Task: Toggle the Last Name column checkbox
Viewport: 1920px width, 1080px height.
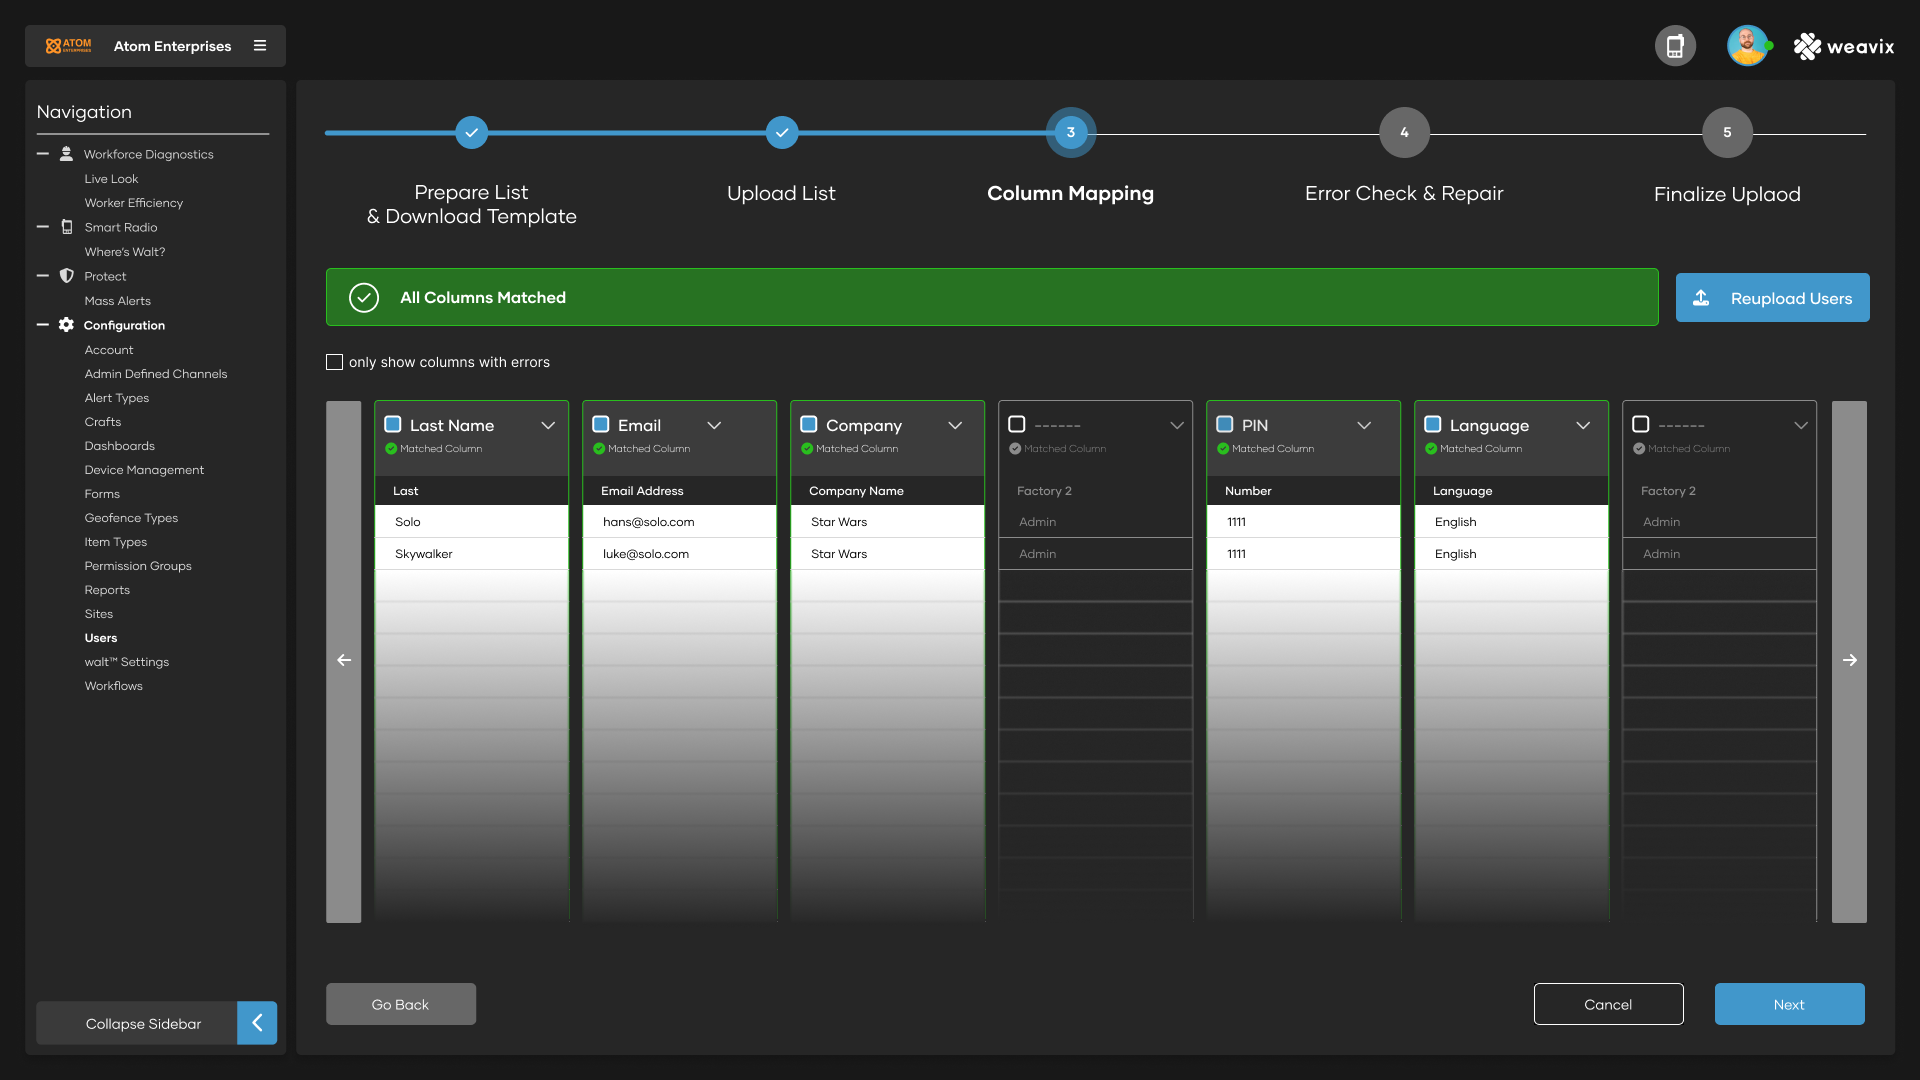Action: point(393,425)
